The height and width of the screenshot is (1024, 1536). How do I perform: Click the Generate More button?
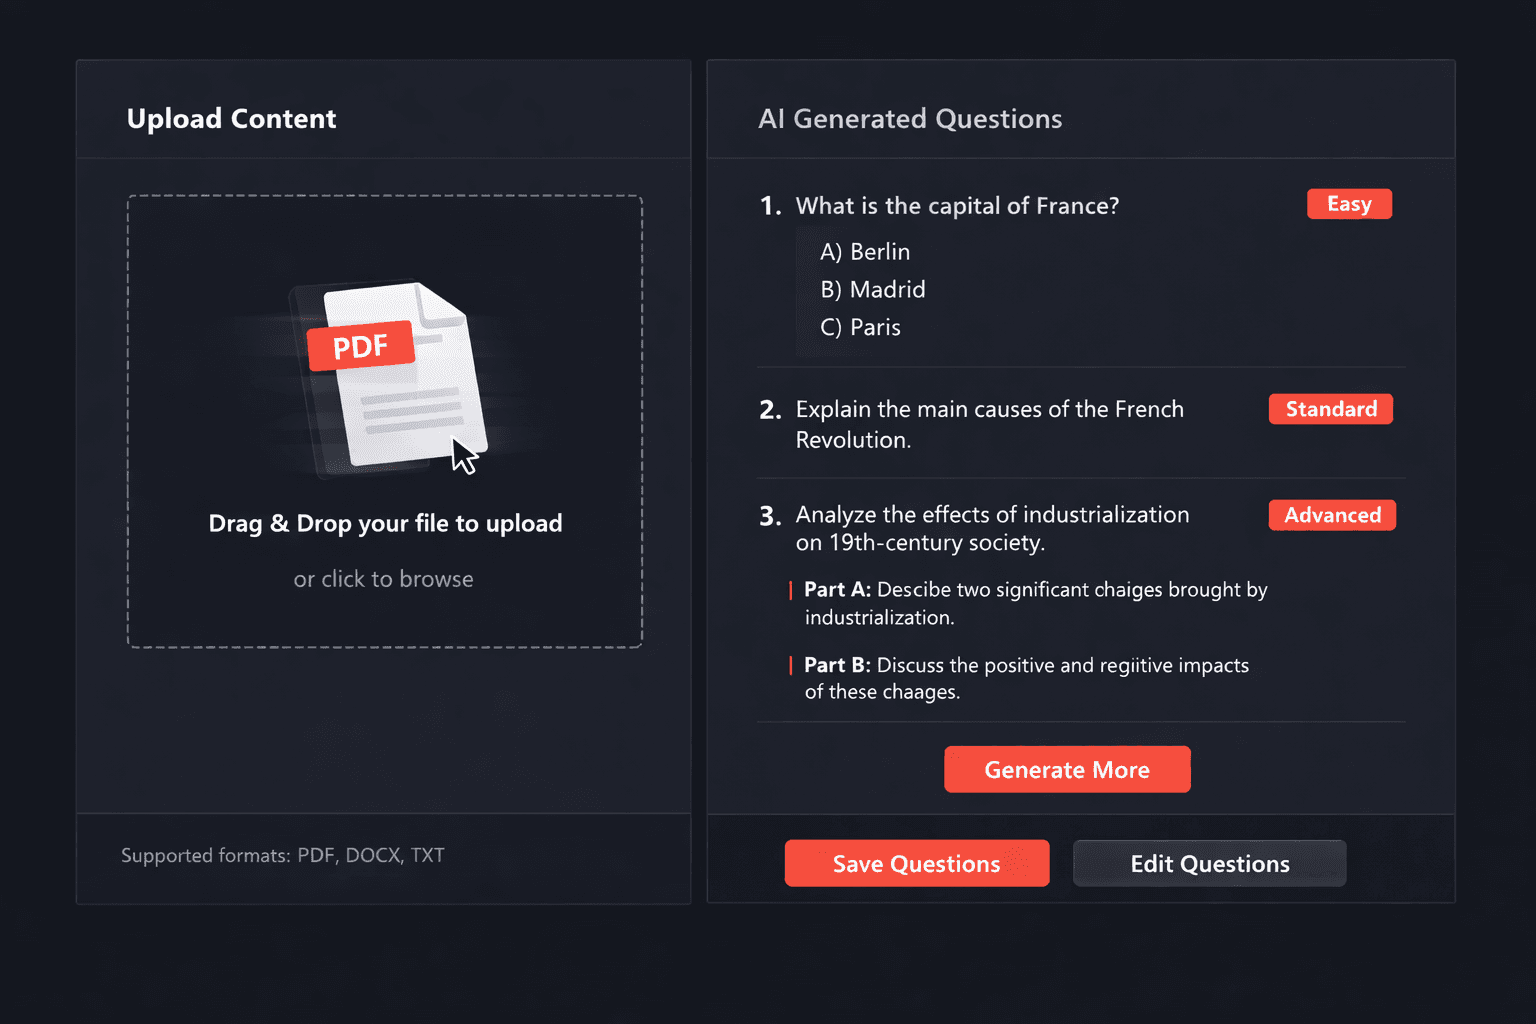pyautogui.click(x=1067, y=769)
